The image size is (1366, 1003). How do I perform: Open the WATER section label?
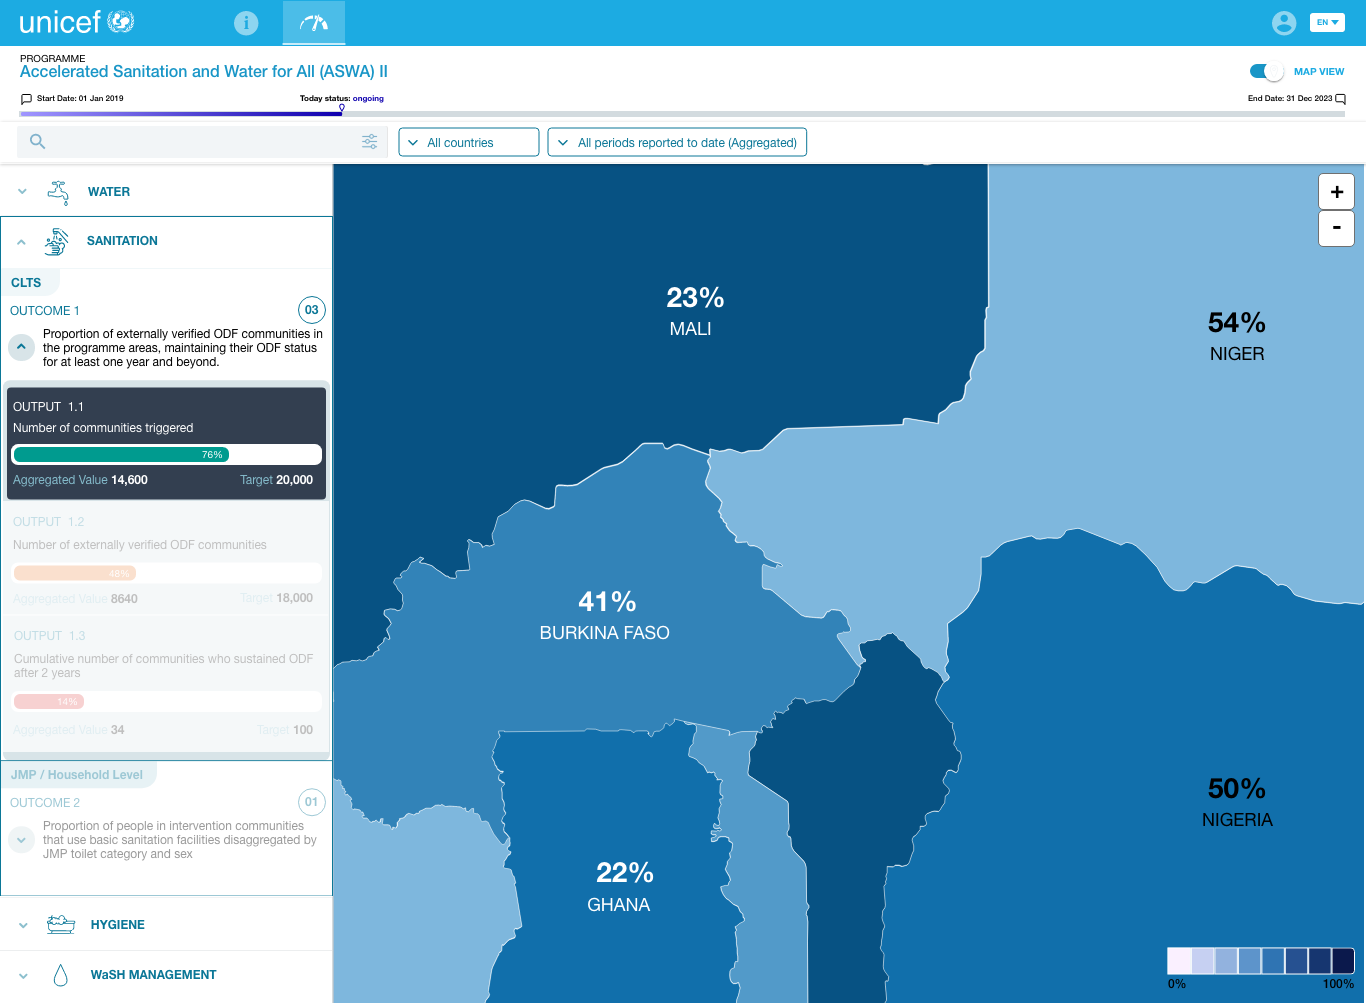[109, 192]
